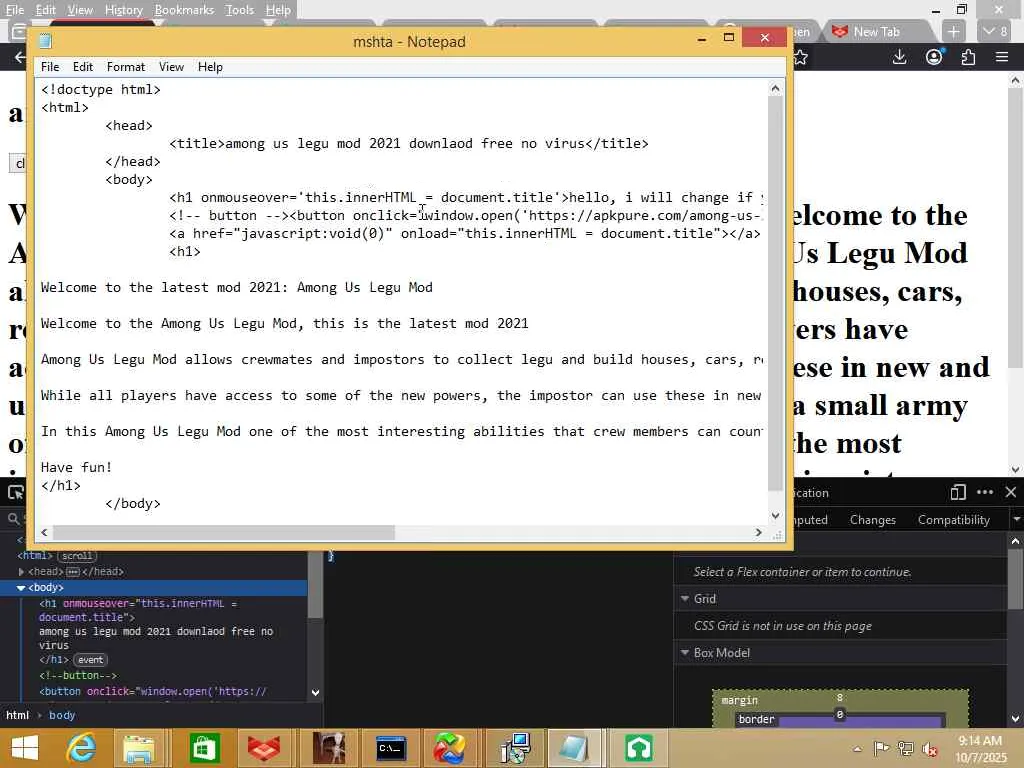Open the Windows Store taskbar icon
This screenshot has height=768, width=1024.
pos(204,748)
